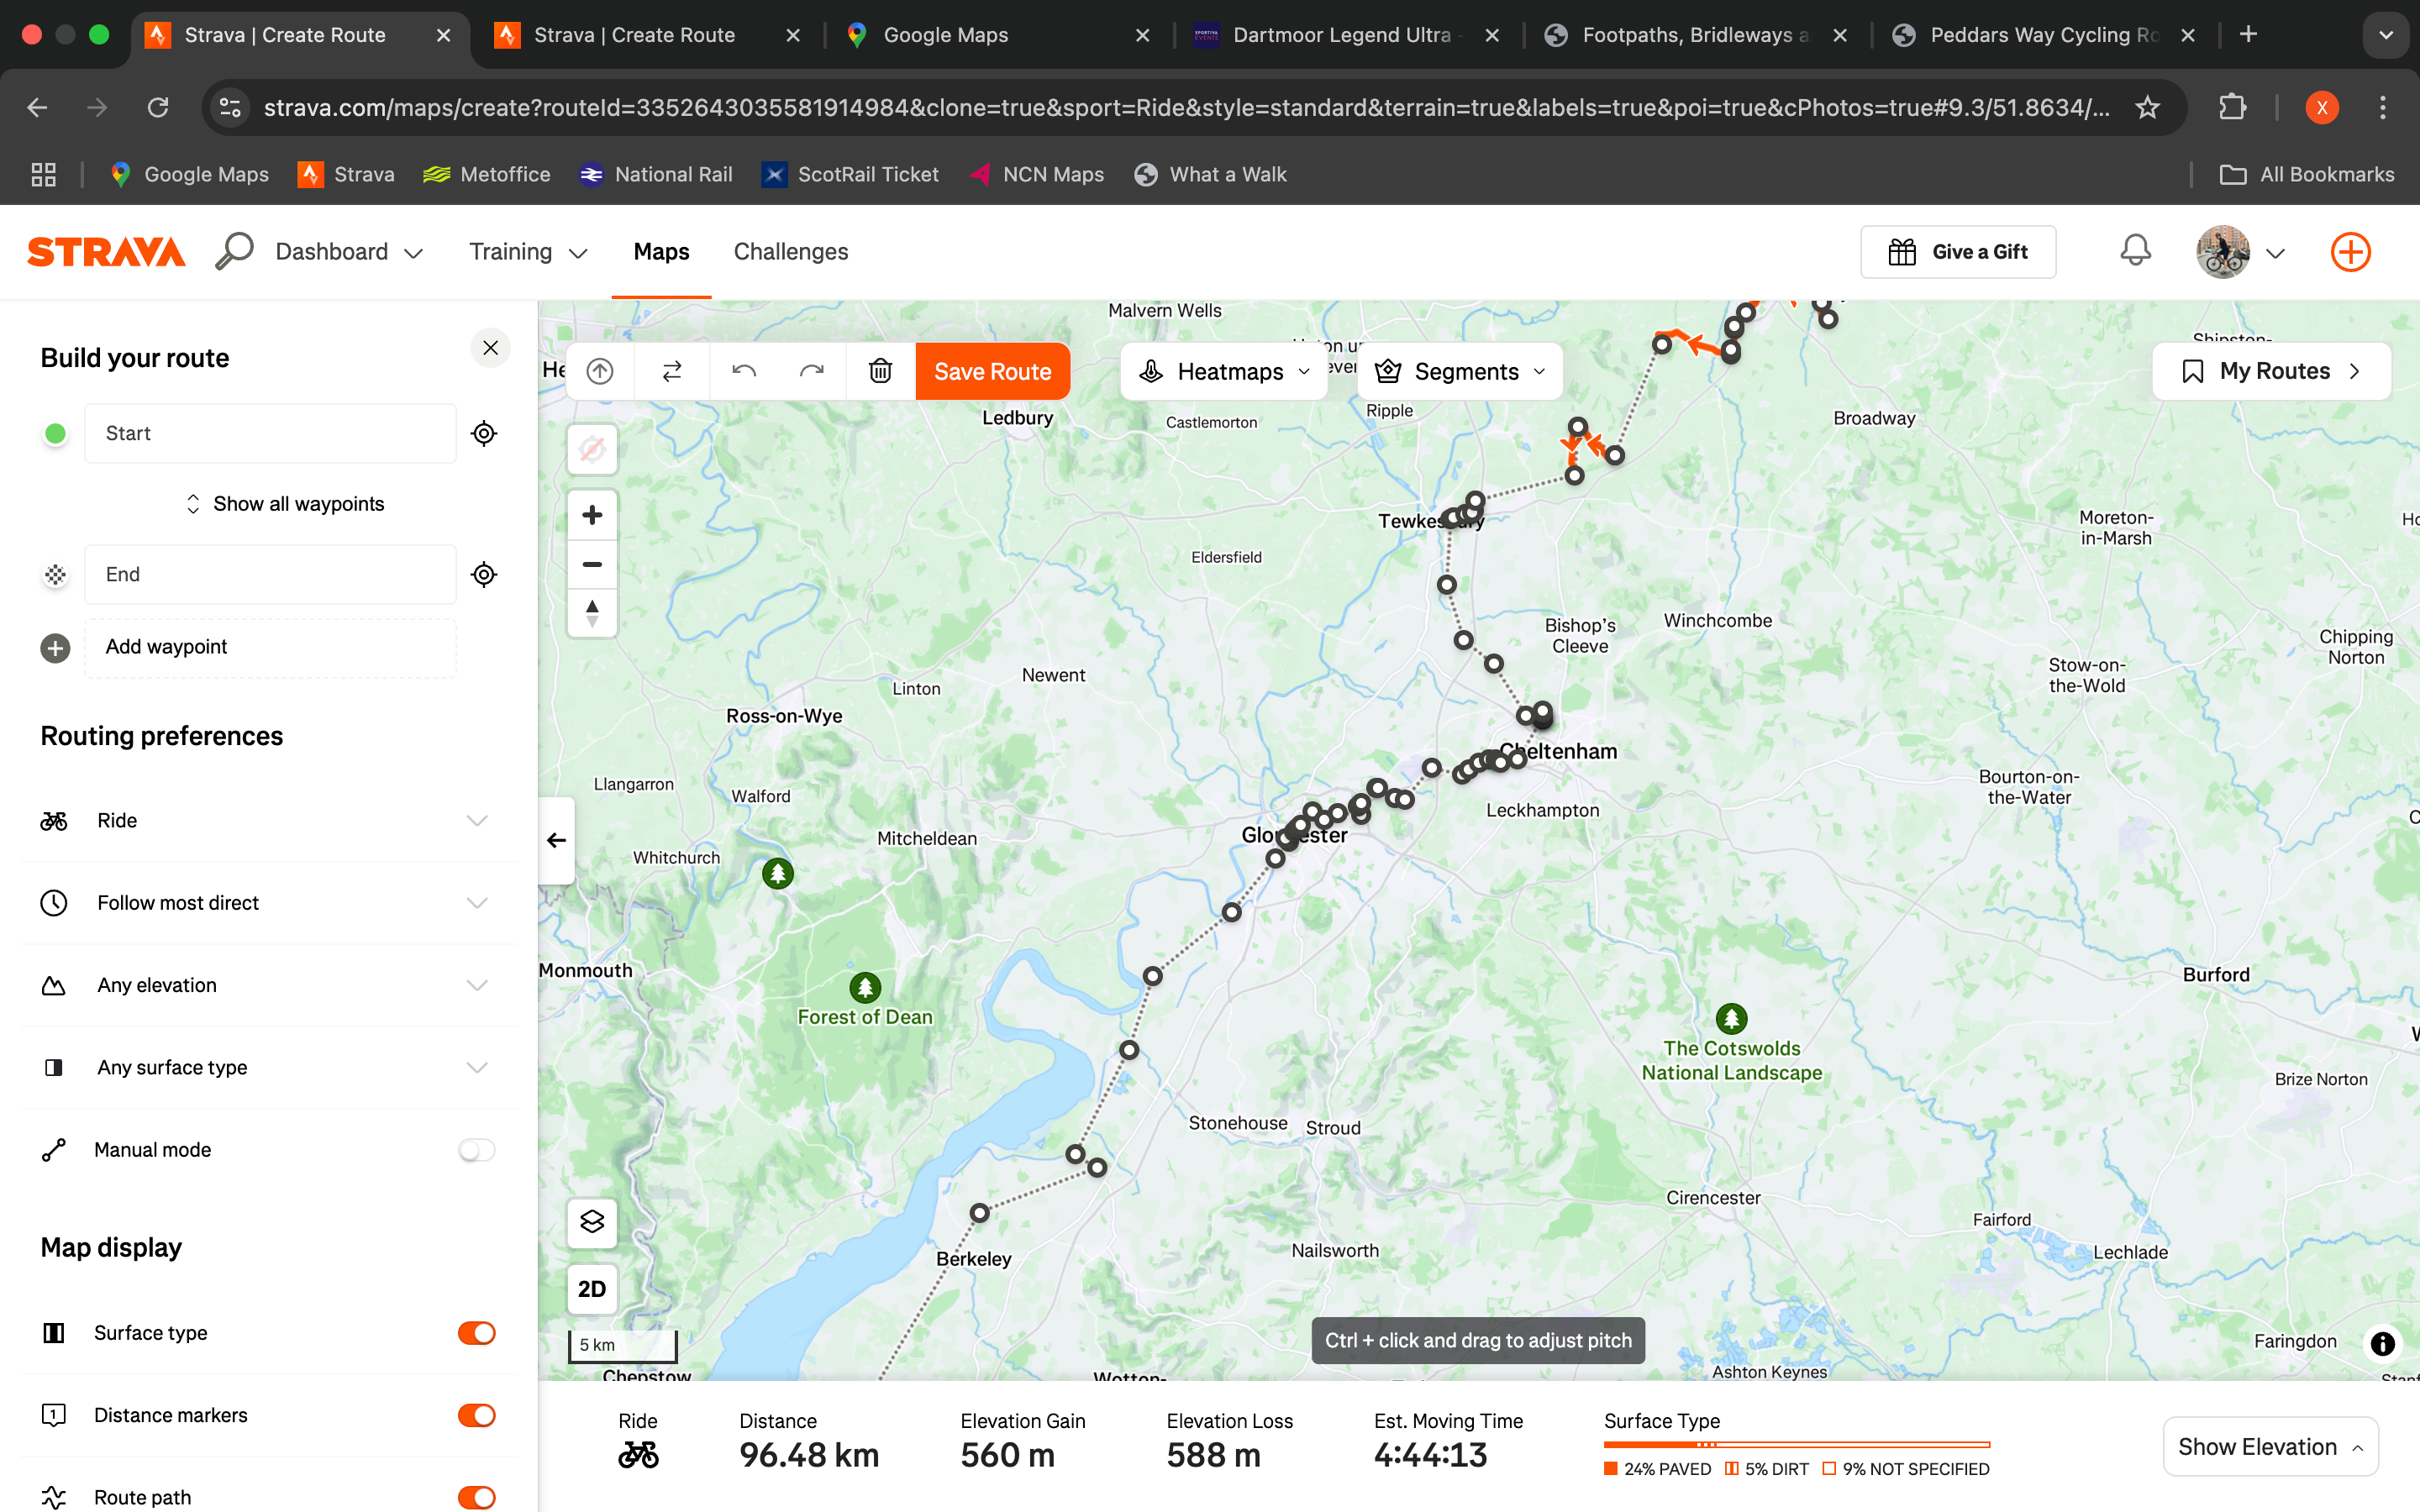Click the plus icon beside Add waypoint
The height and width of the screenshot is (1512, 2420).
pyautogui.click(x=55, y=648)
